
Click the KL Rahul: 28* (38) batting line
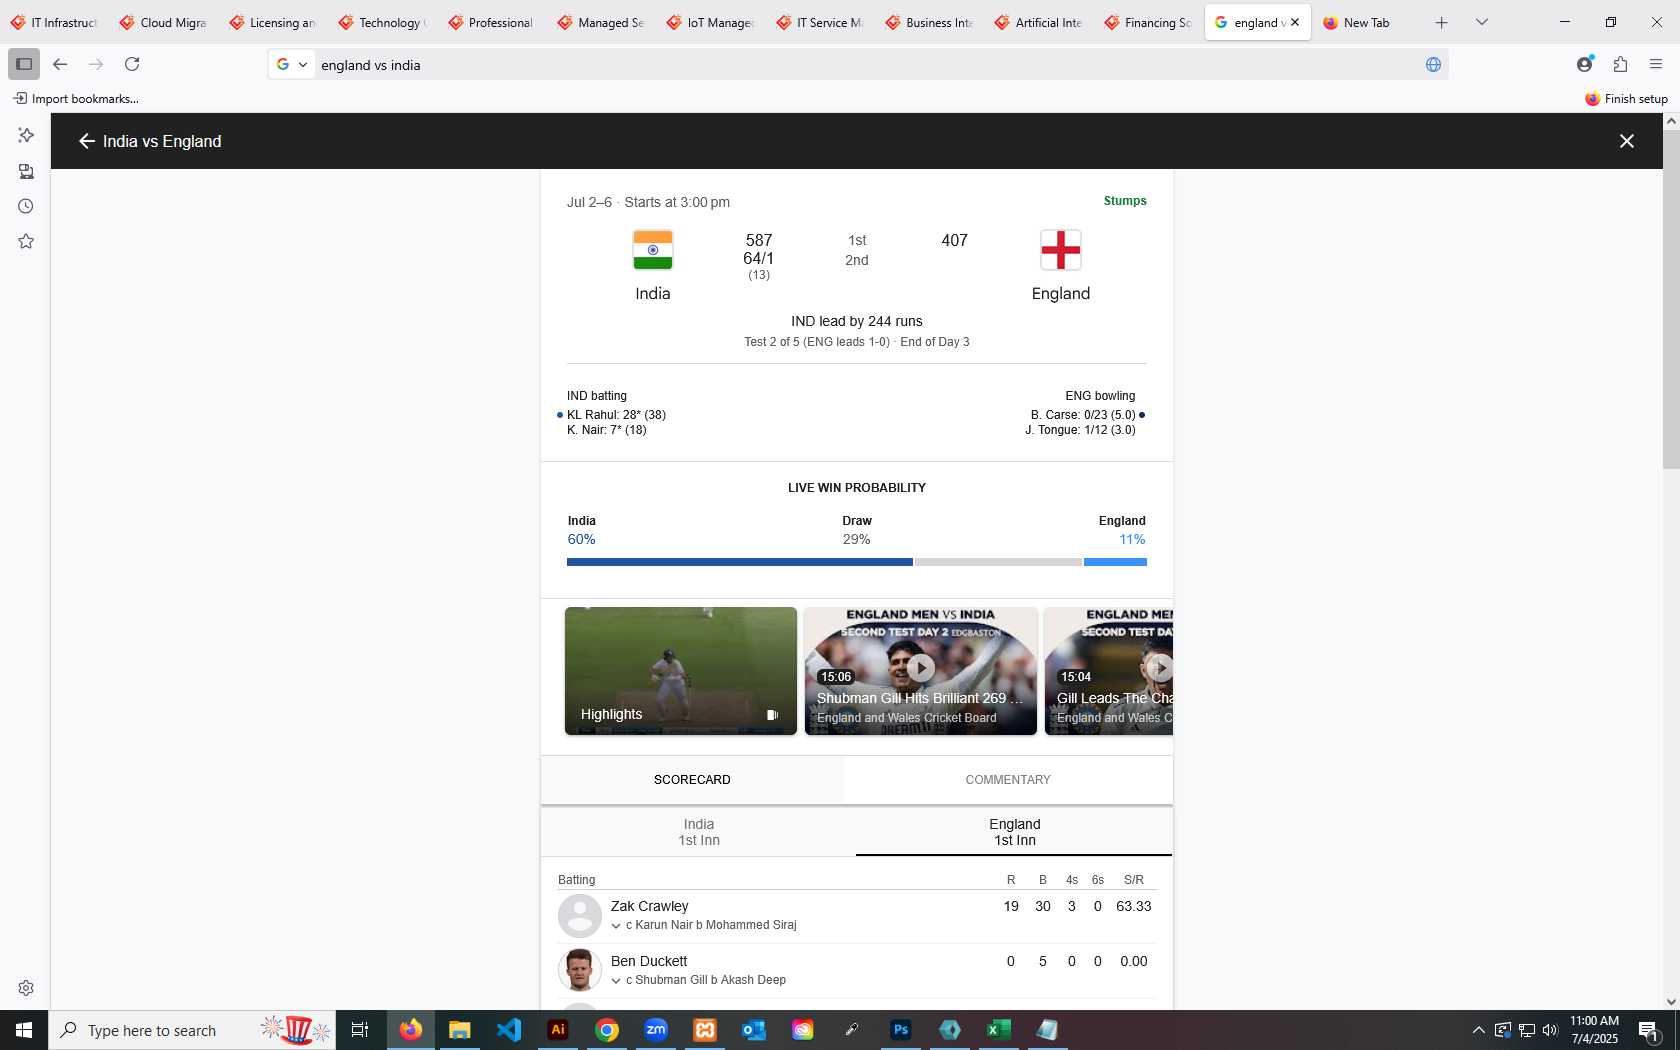pyautogui.click(x=616, y=415)
